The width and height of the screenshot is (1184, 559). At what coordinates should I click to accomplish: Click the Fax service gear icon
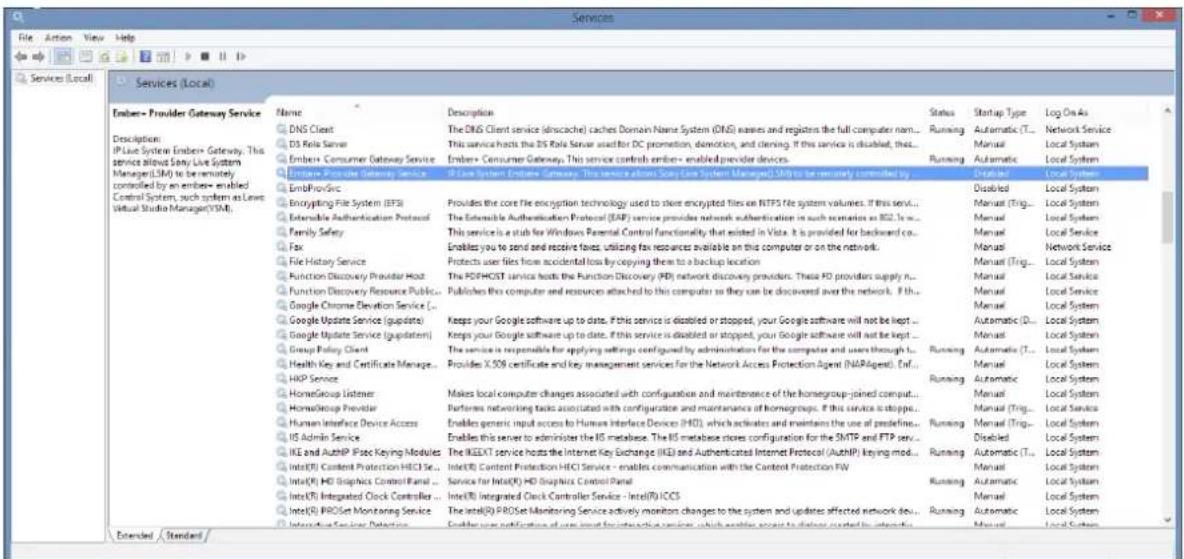(x=282, y=247)
